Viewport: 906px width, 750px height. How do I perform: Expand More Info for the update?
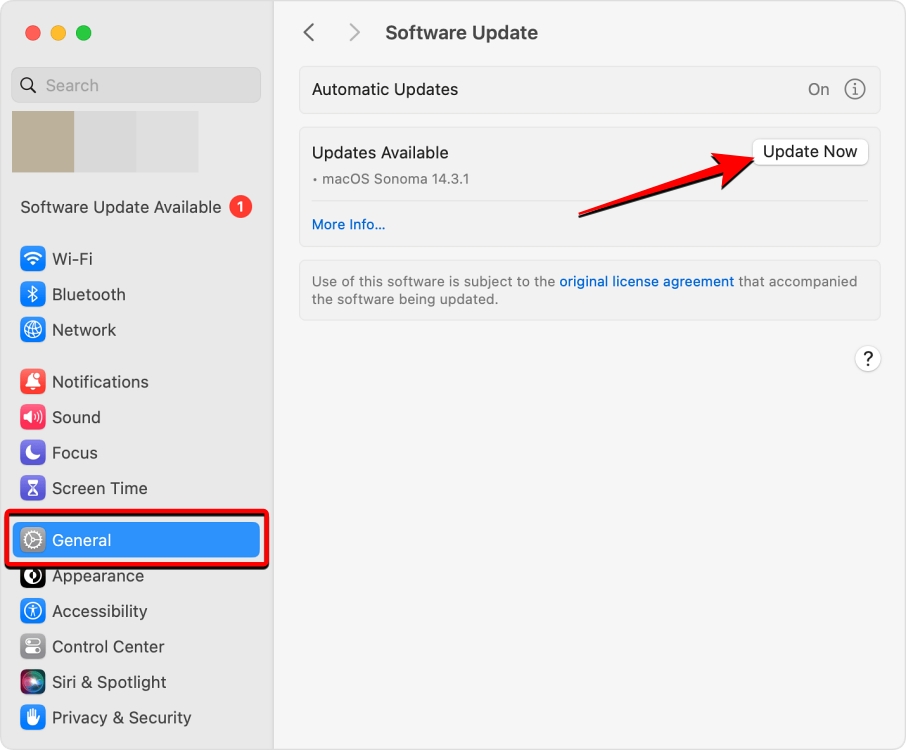(348, 224)
